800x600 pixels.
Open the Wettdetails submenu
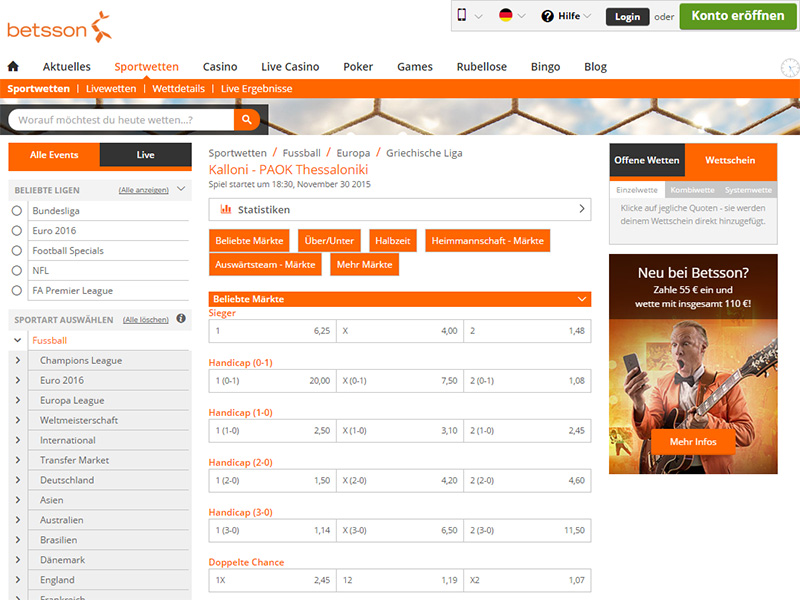[179, 89]
